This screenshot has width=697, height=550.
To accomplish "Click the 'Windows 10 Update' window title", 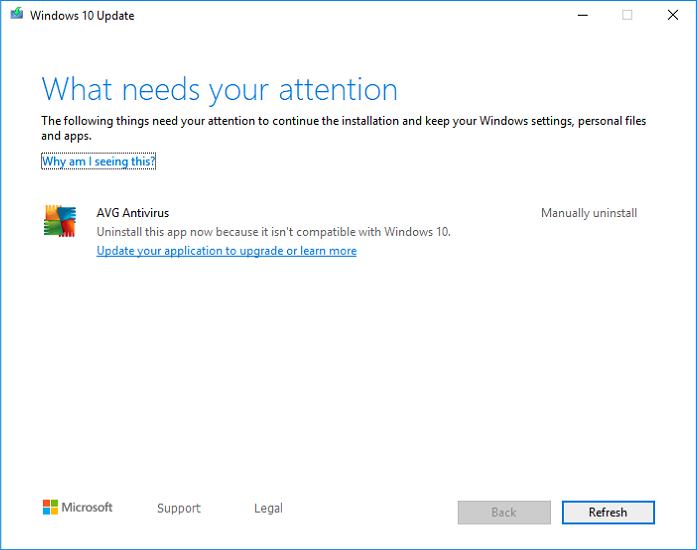I will pyautogui.click(x=82, y=16).
